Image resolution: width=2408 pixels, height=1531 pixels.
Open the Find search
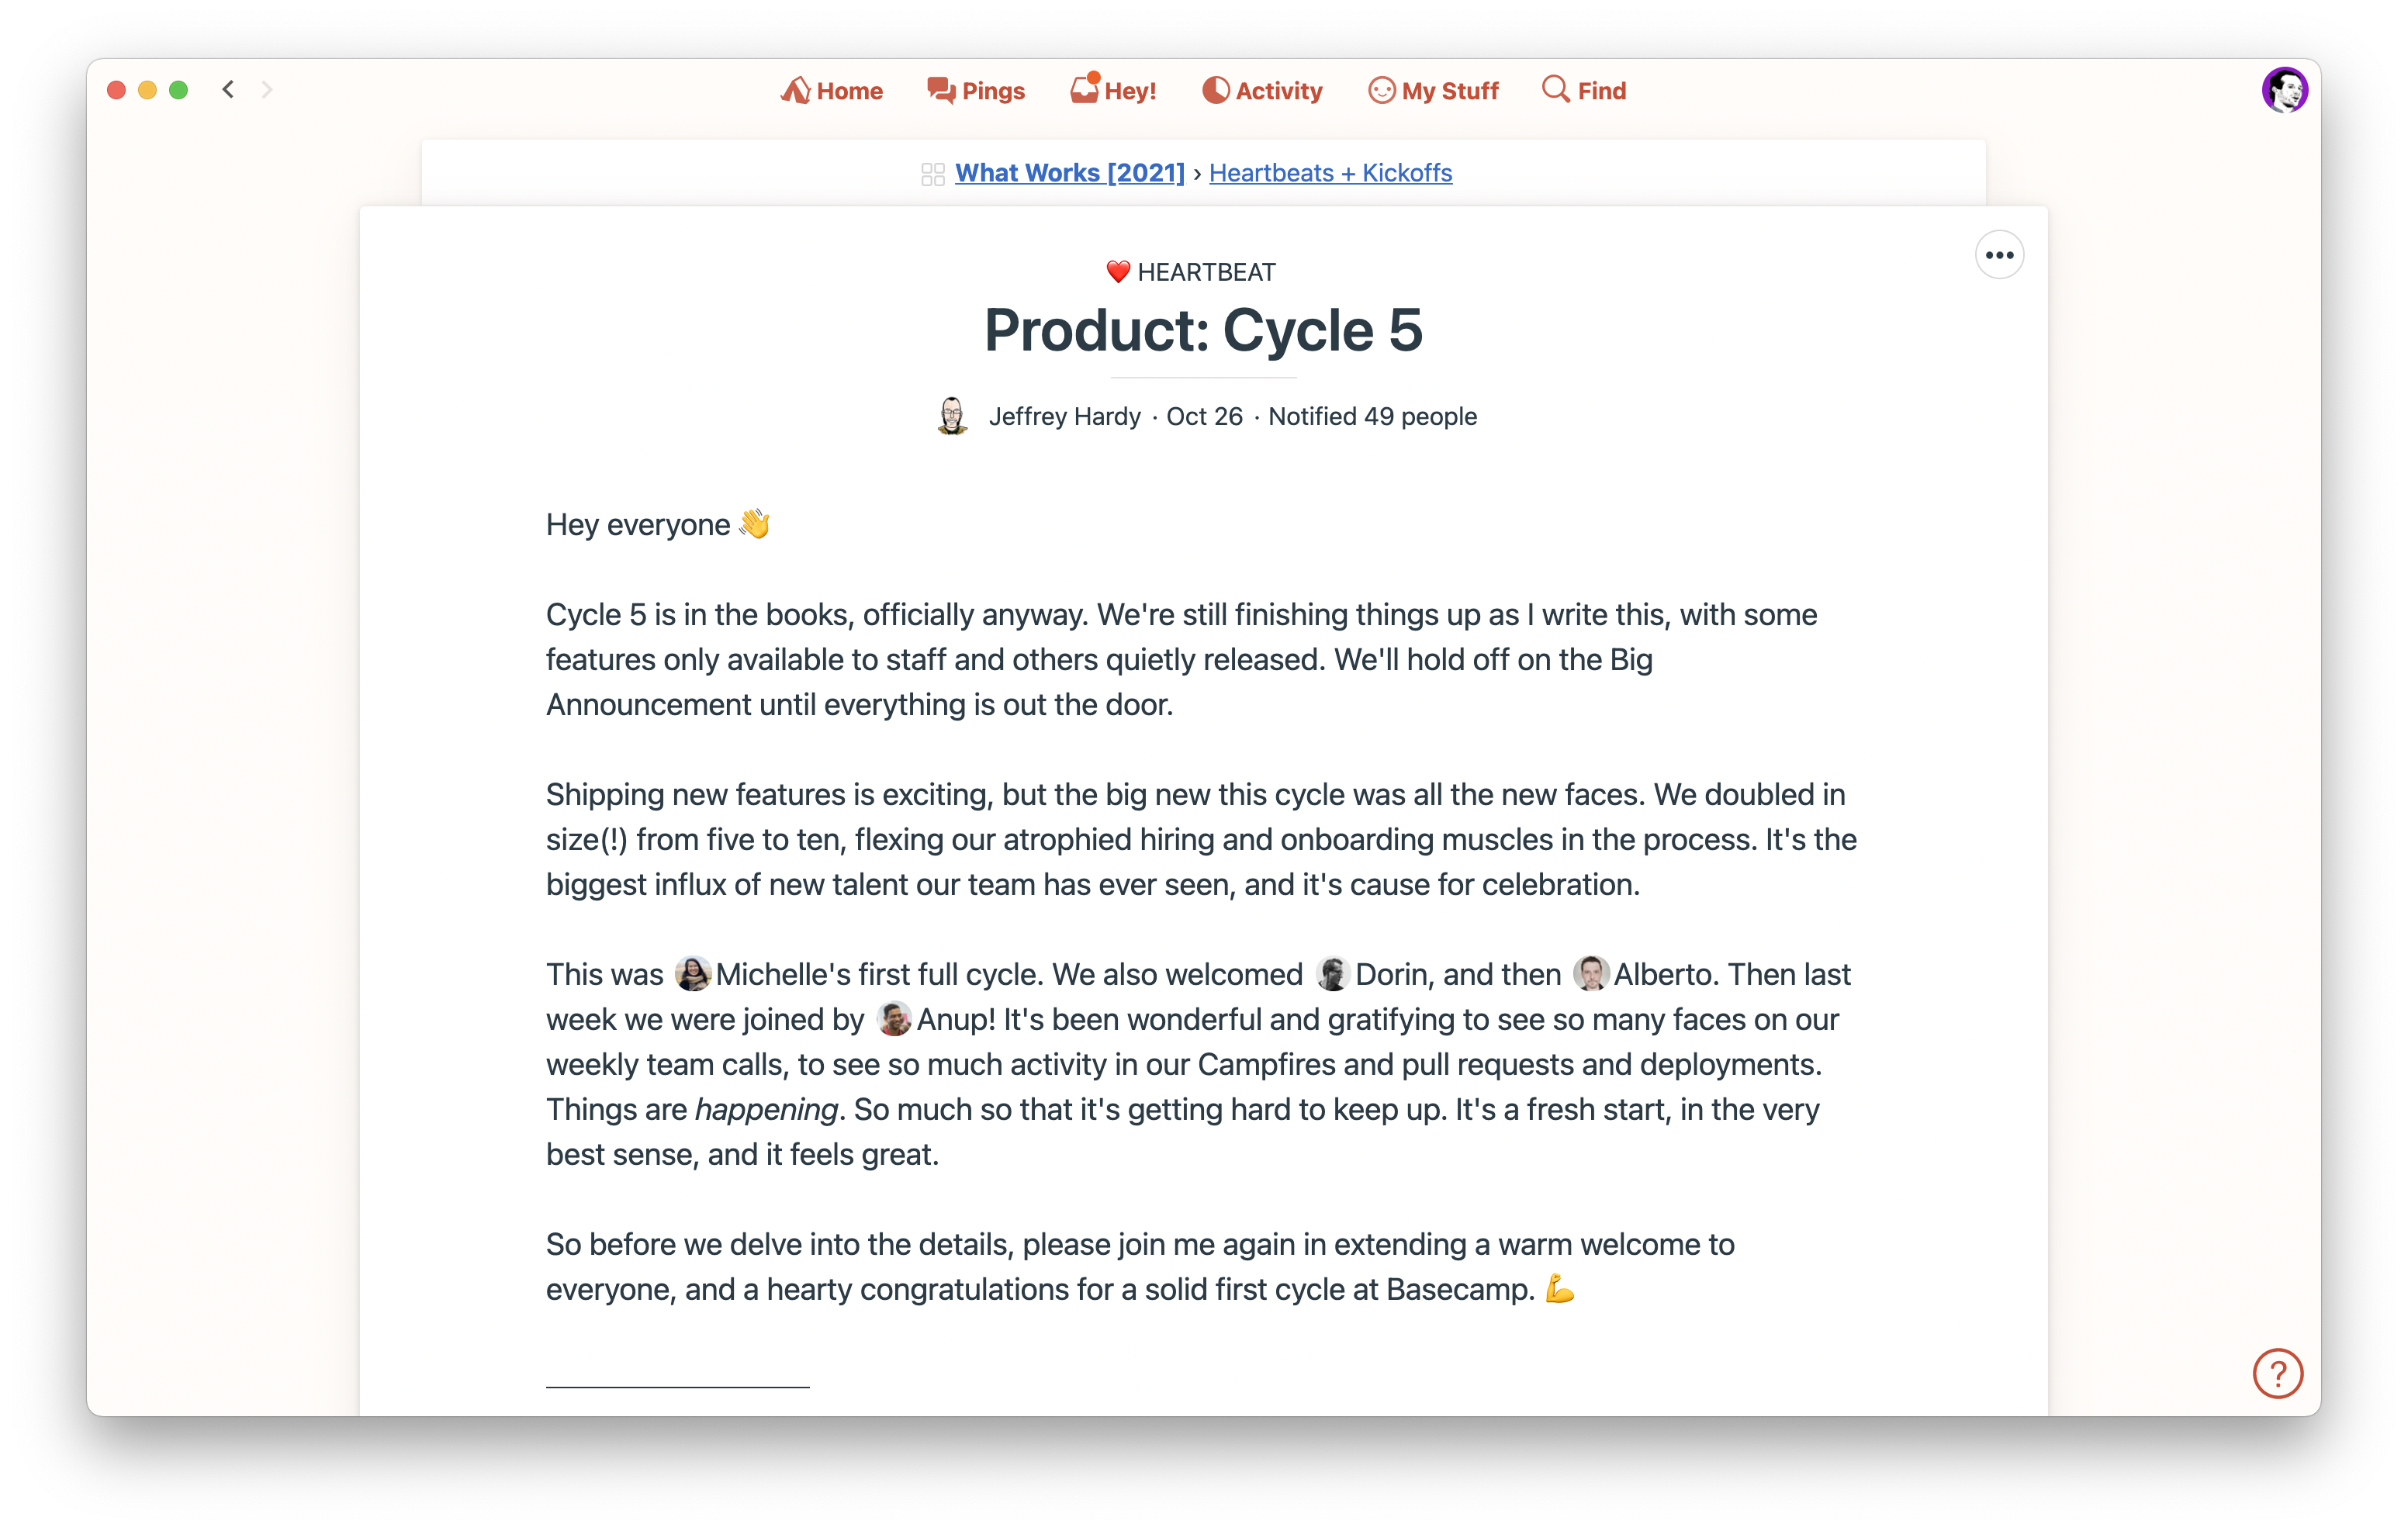[x=1584, y=91]
